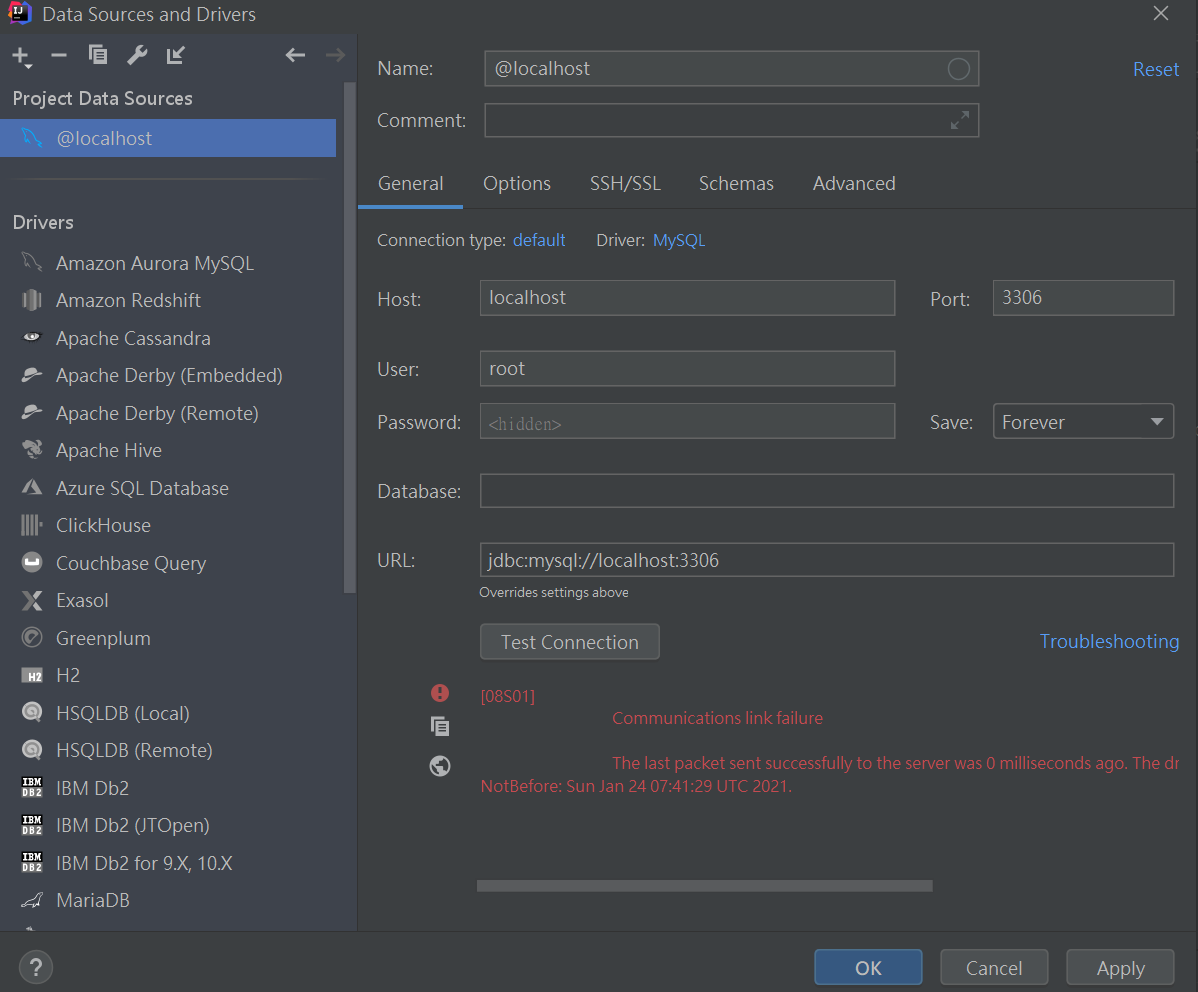
Task: Click the red error indicator icon
Action: 440,692
